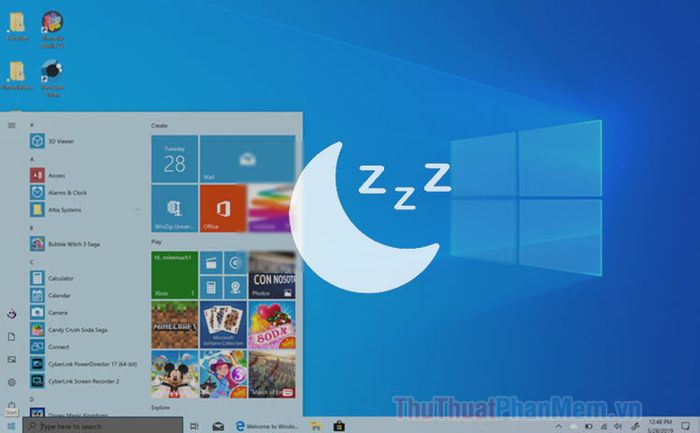Open the Photos tile
The image size is (700, 433).
click(x=272, y=275)
